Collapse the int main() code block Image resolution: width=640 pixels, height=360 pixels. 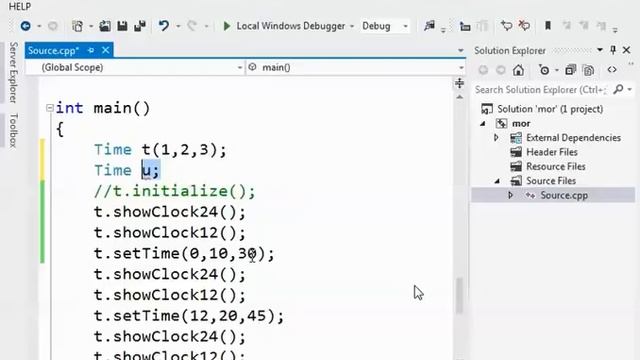tap(50, 108)
